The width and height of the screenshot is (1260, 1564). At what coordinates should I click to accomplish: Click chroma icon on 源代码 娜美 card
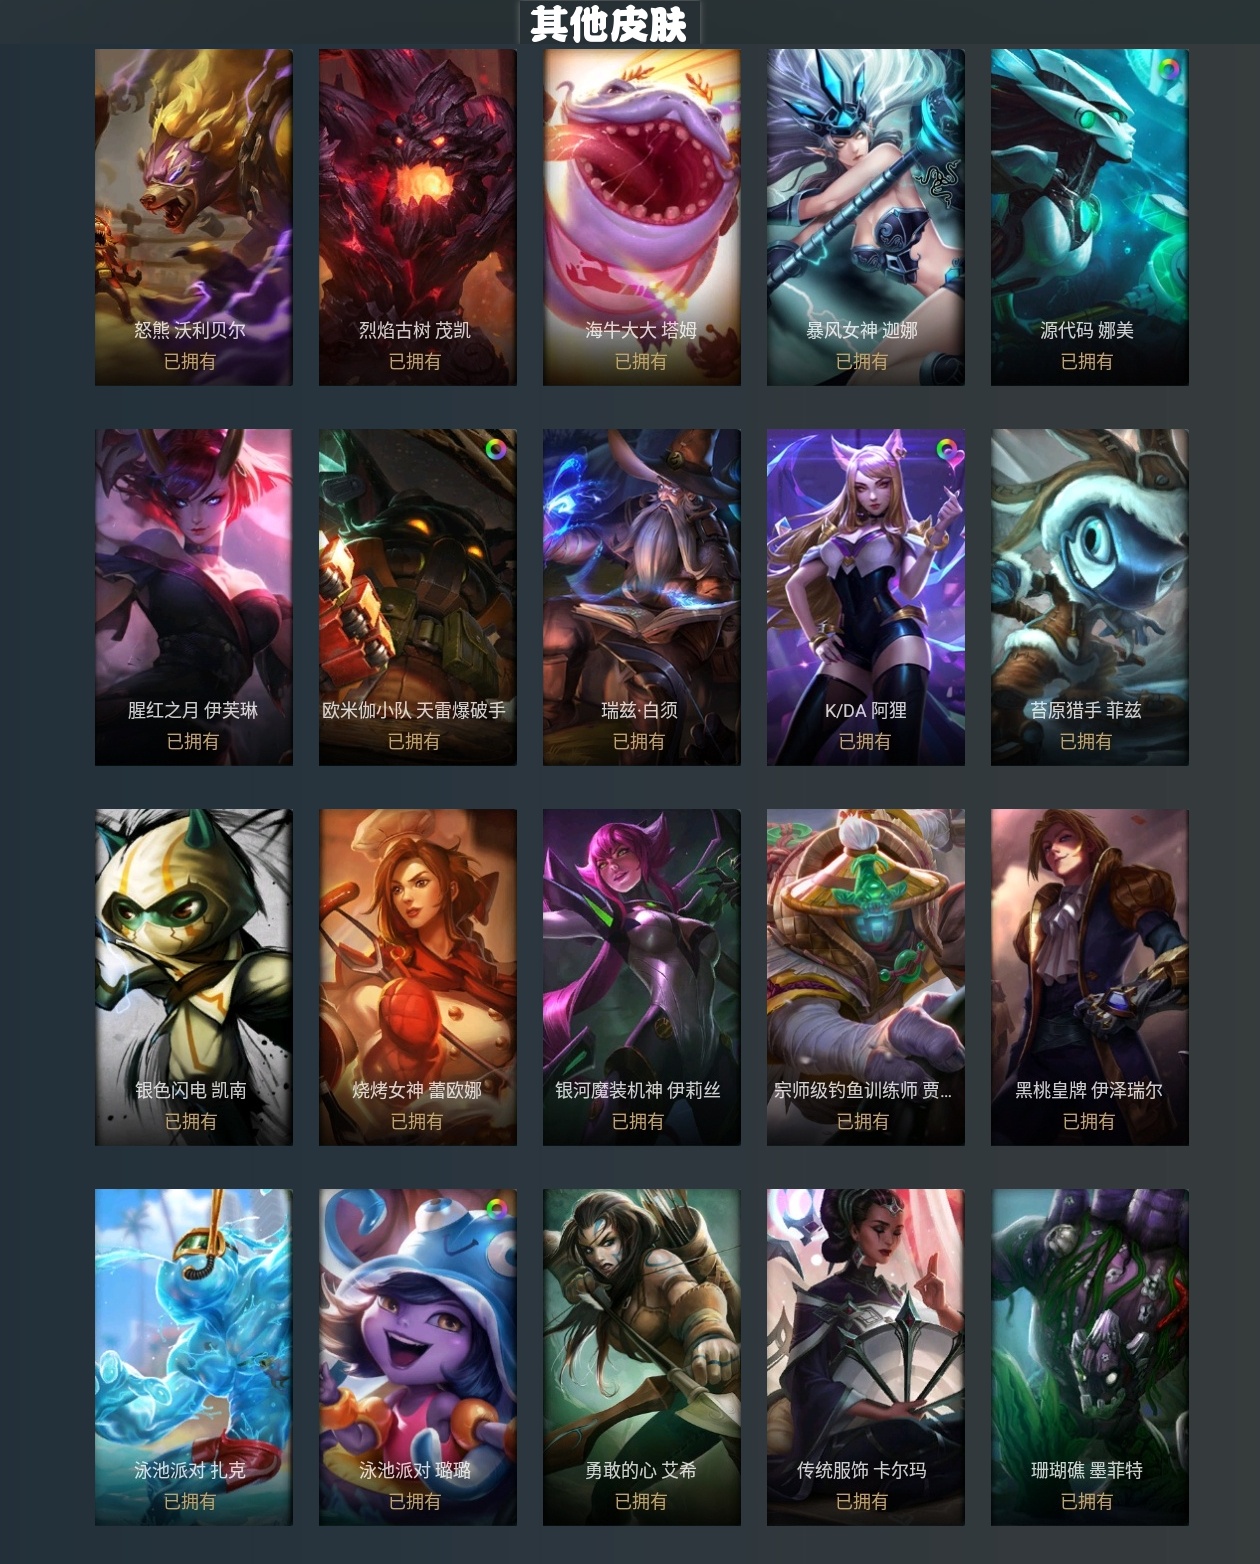click(x=1168, y=69)
